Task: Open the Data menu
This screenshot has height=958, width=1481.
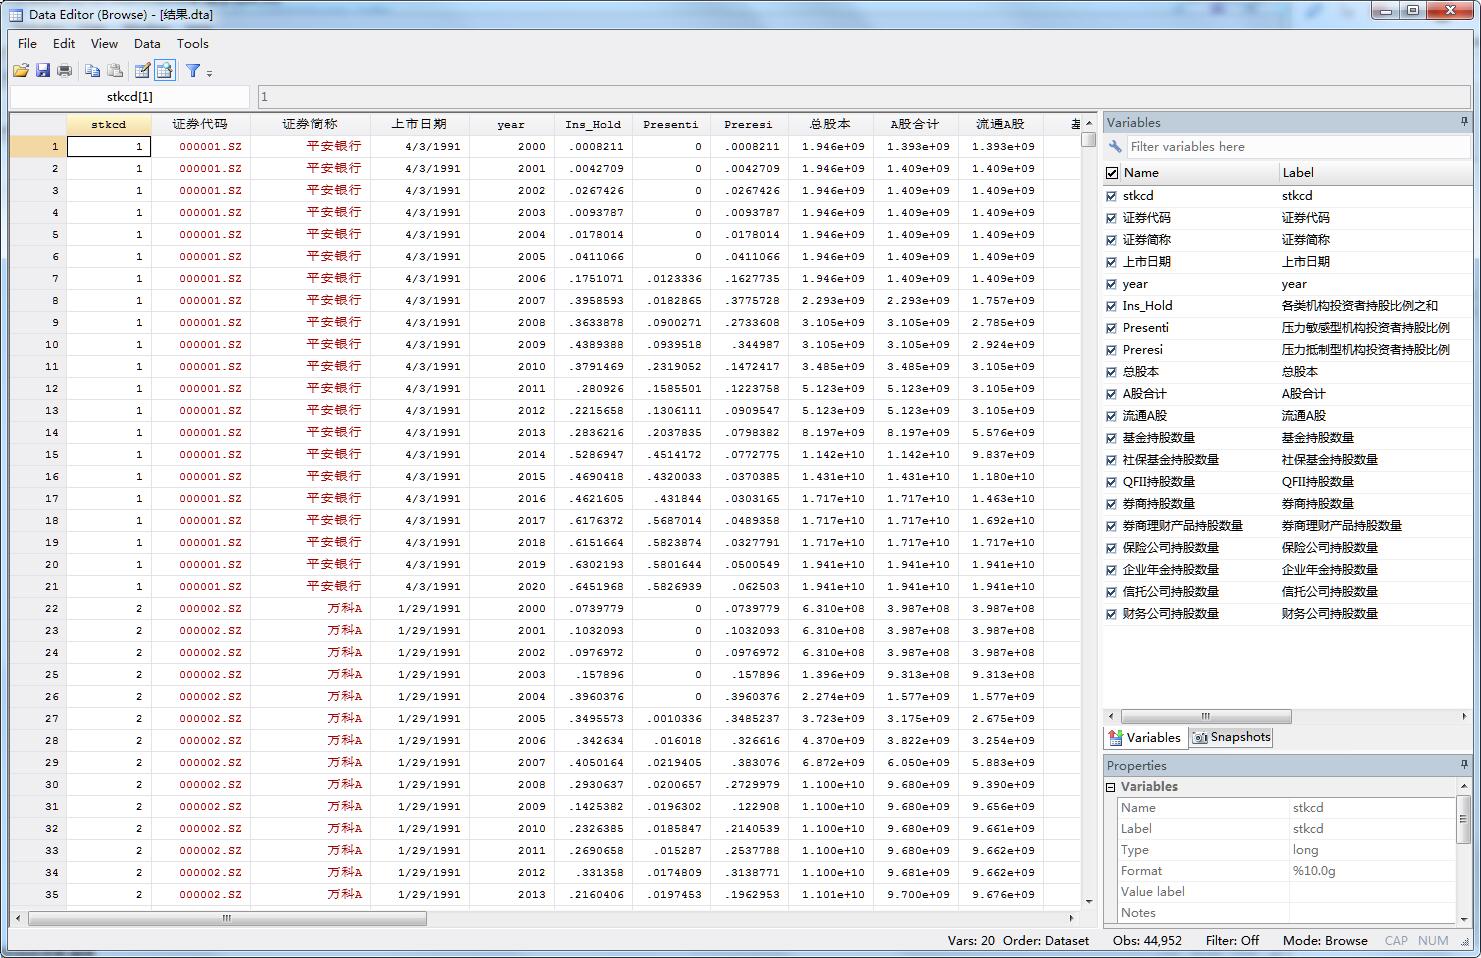Action: click(x=147, y=43)
